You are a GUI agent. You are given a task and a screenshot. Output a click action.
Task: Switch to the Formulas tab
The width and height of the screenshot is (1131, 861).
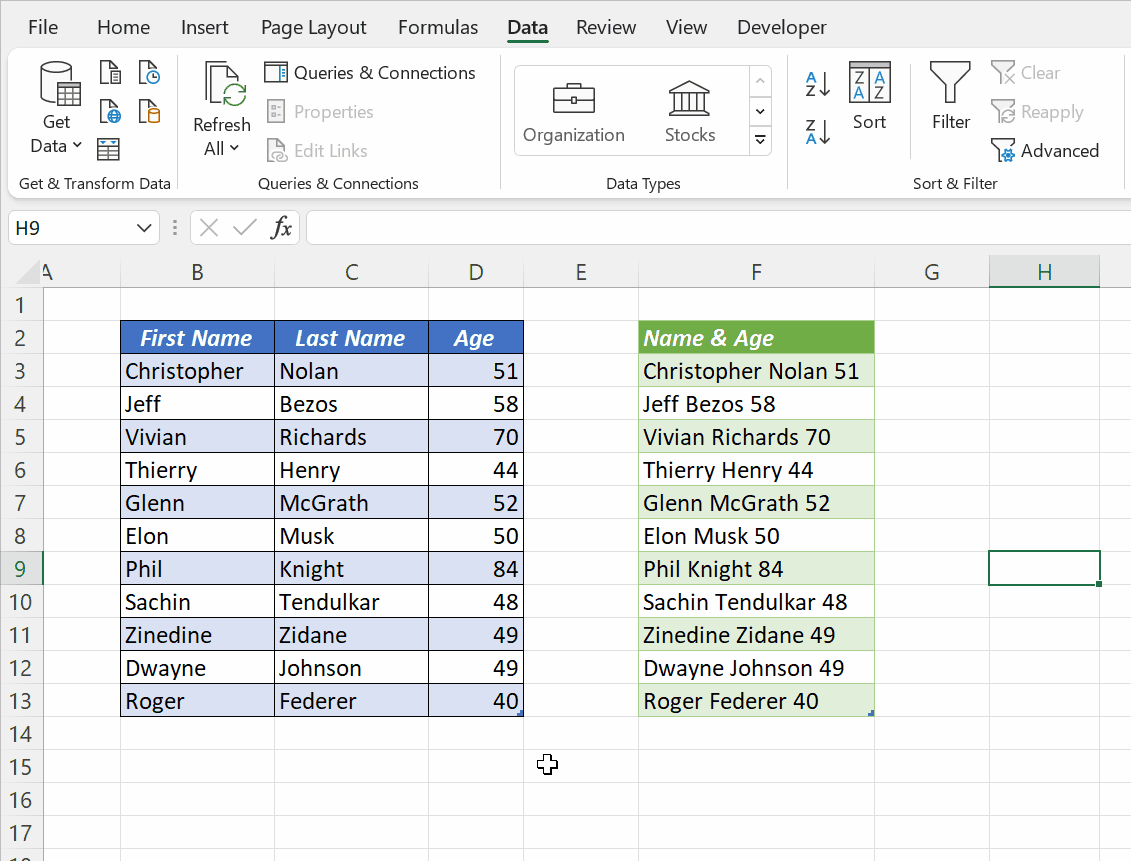click(x=437, y=27)
